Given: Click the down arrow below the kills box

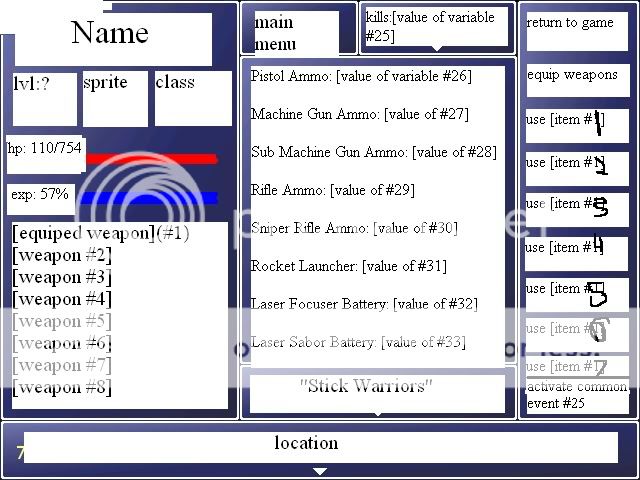Looking at the screenshot, I should coord(437,47).
